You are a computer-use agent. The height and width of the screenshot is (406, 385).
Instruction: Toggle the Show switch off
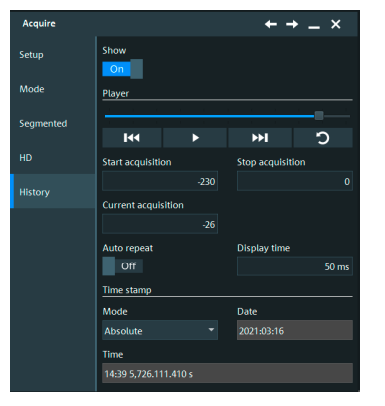[x=123, y=69]
